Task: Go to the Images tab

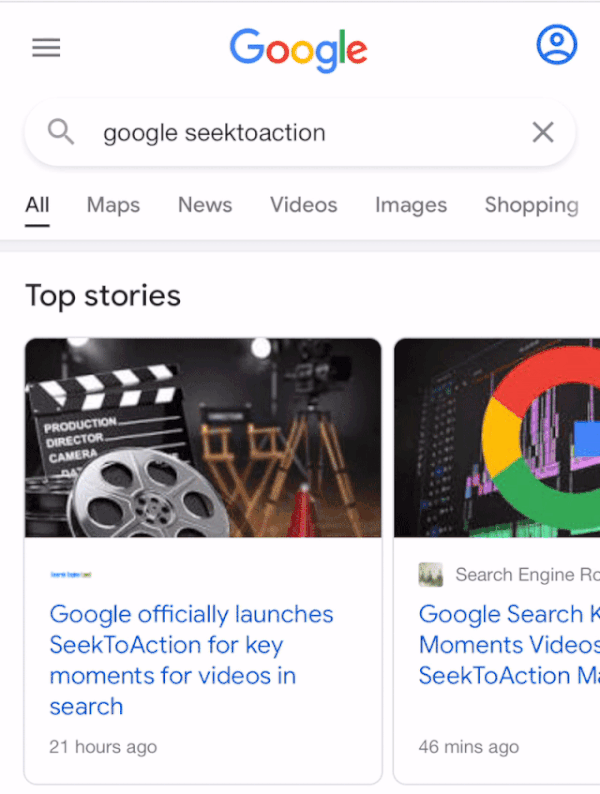Action: pyautogui.click(x=410, y=205)
